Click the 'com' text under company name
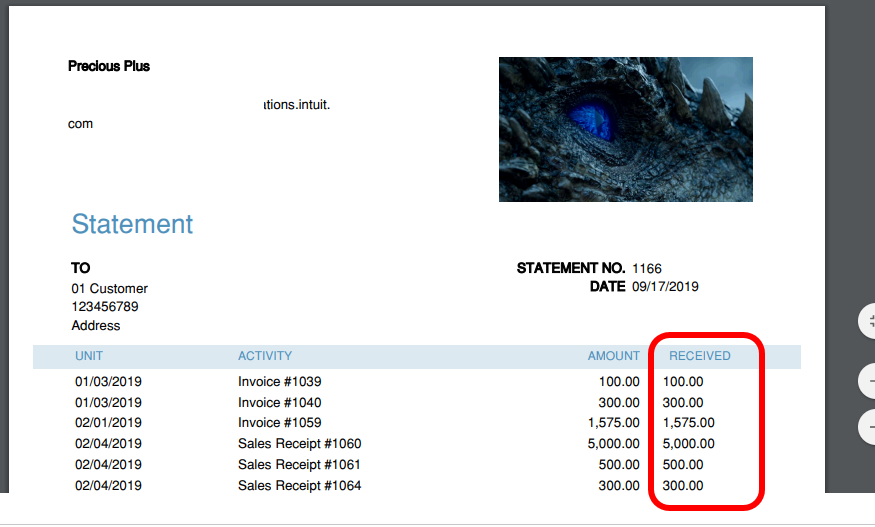Screen dimensions: 875x527 [x=80, y=124]
